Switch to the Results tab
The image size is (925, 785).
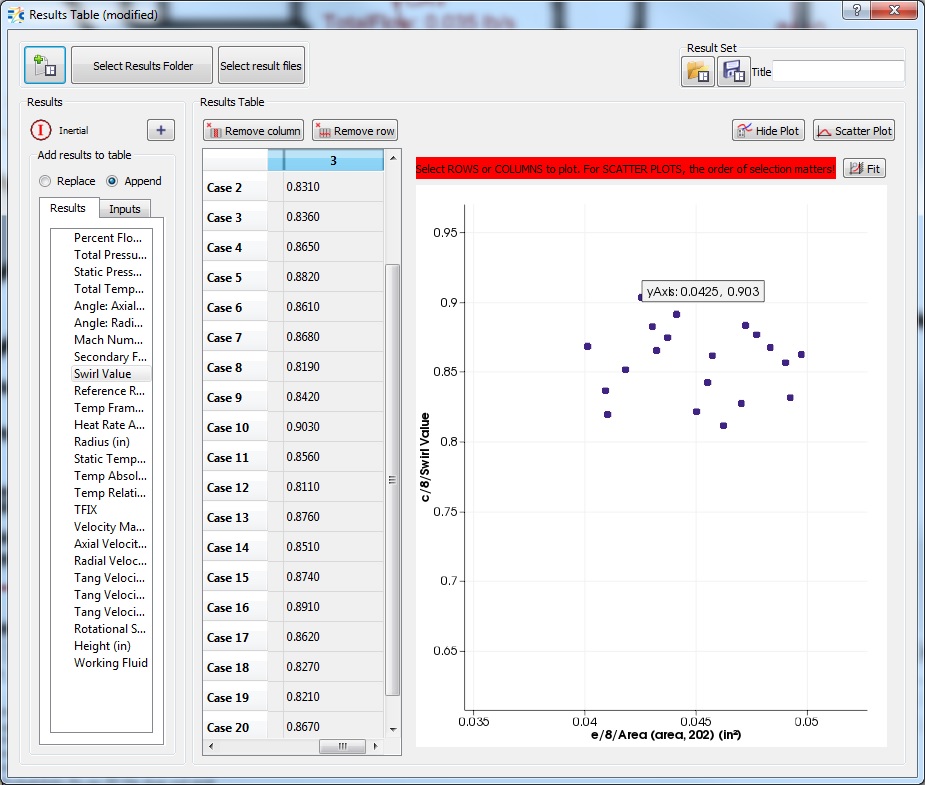(68, 208)
